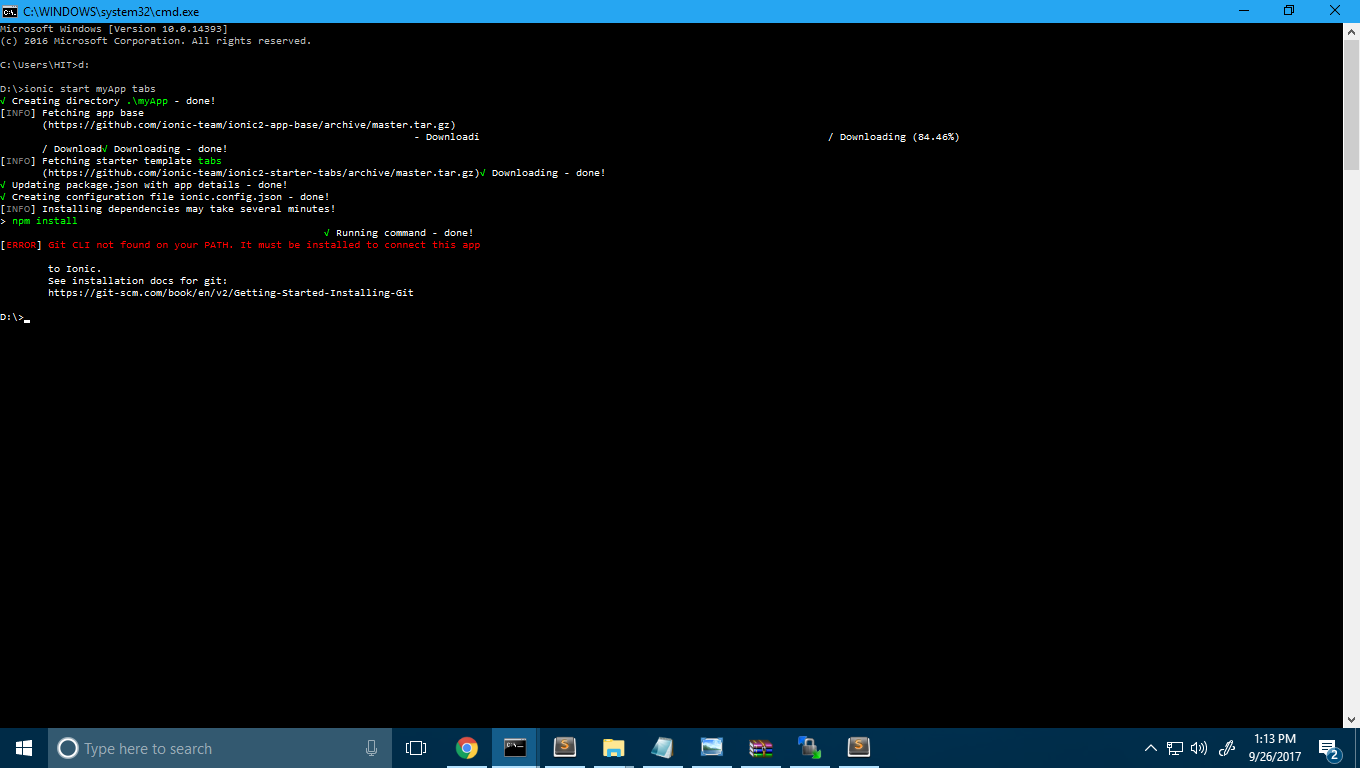Activate the Cortana microphone icon
The image size is (1360, 768).
pyautogui.click(x=371, y=748)
